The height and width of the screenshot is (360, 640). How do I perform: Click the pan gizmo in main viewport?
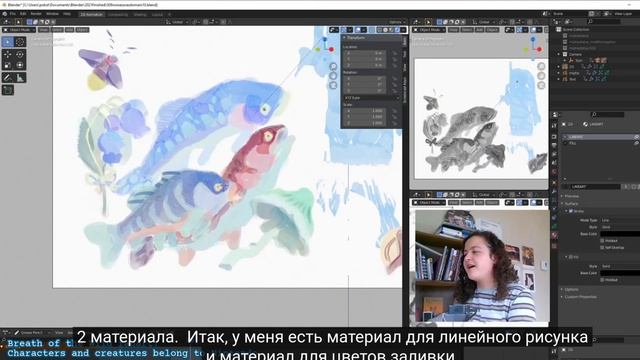(x=333, y=76)
